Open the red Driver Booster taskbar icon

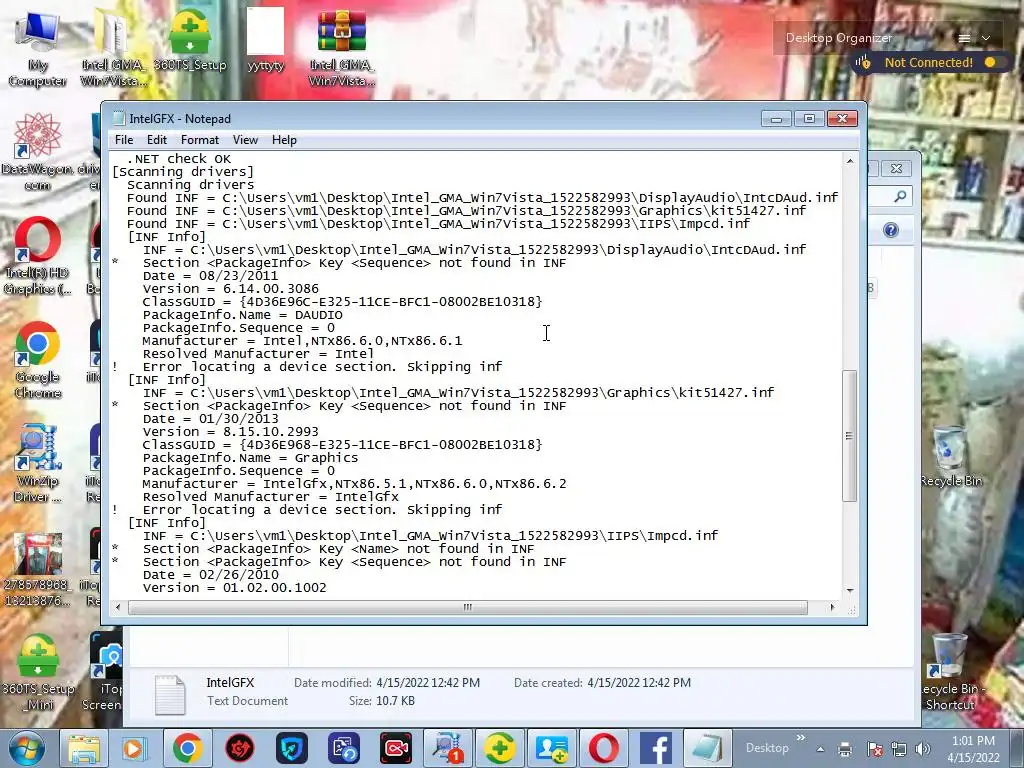click(239, 748)
